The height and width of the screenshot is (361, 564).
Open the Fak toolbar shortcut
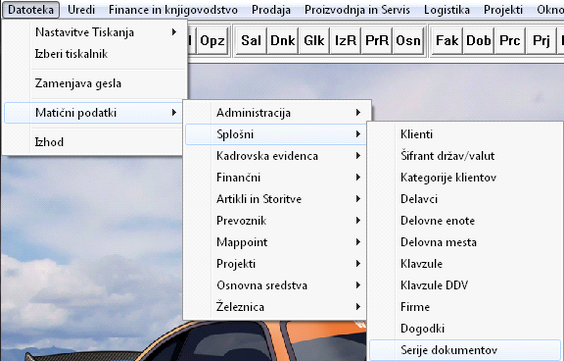[447, 41]
